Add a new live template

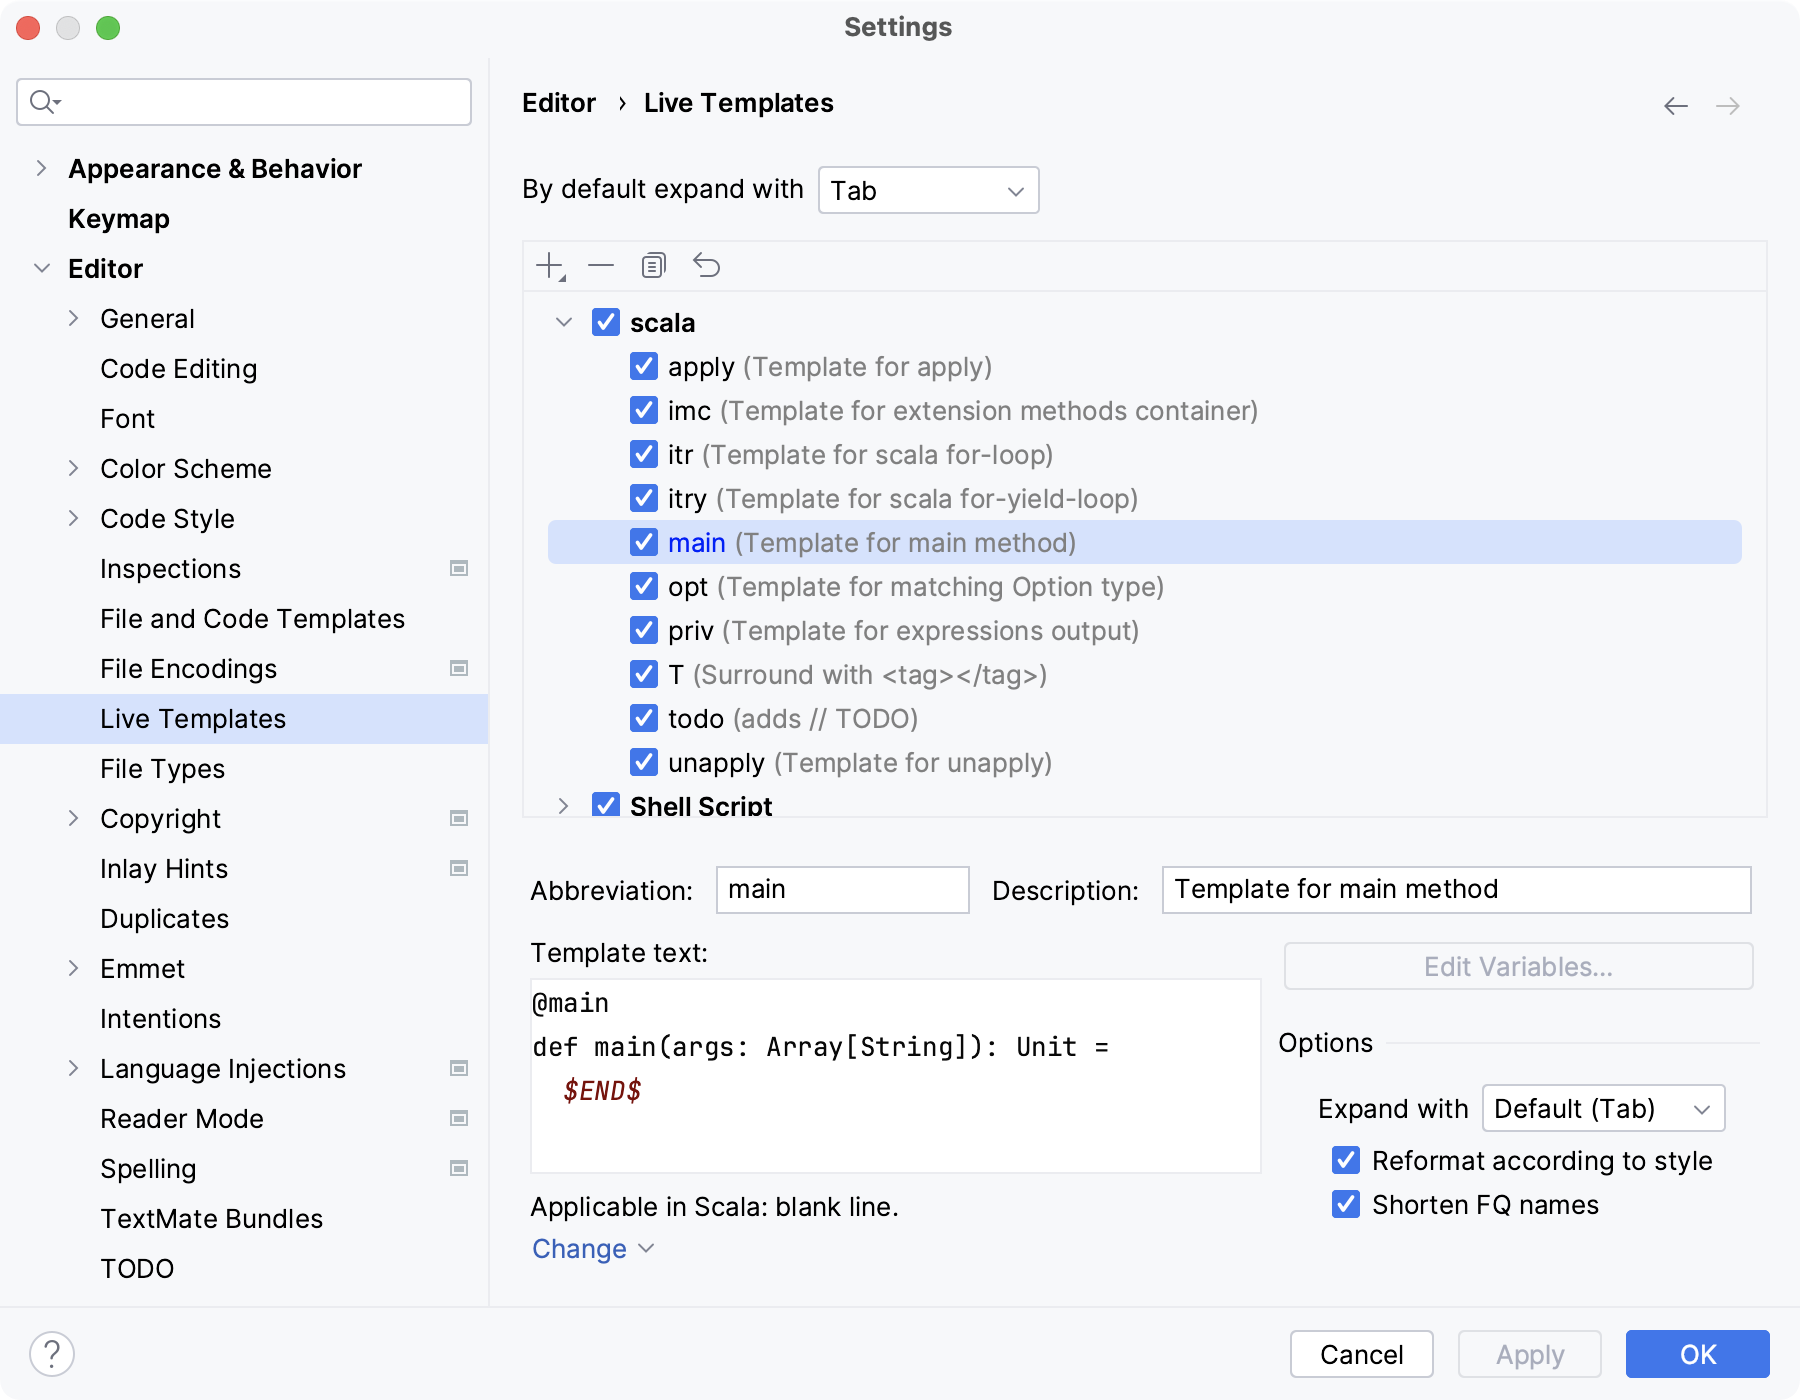click(x=551, y=265)
